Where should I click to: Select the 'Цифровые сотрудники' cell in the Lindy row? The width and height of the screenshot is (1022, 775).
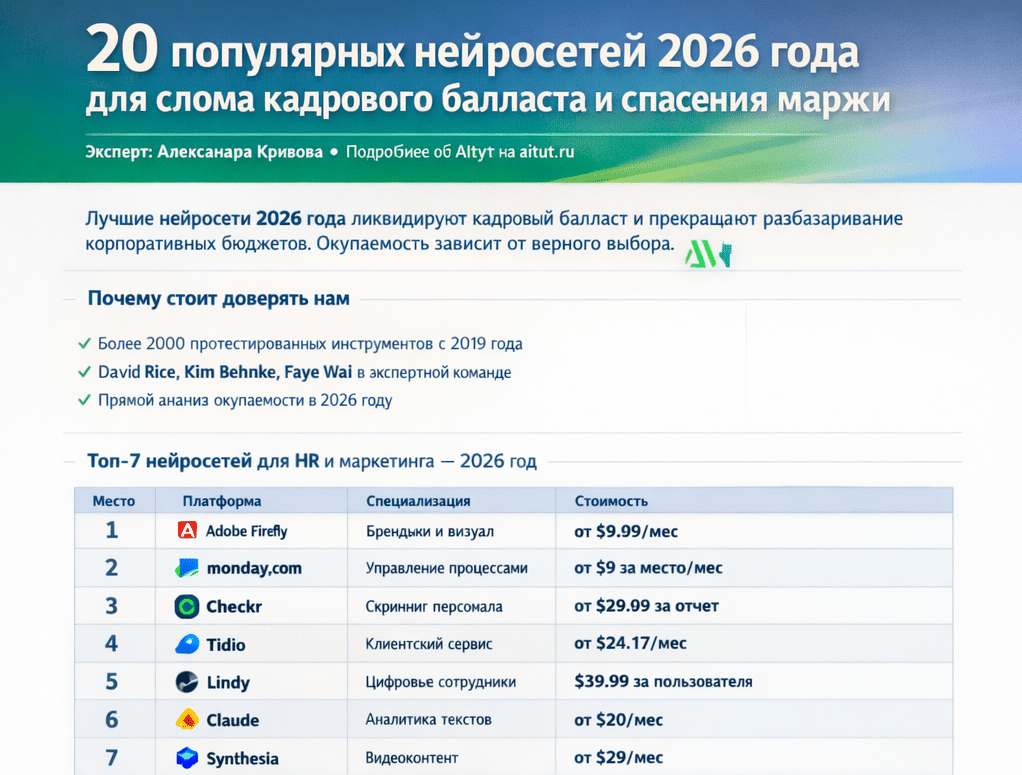[x=441, y=682]
